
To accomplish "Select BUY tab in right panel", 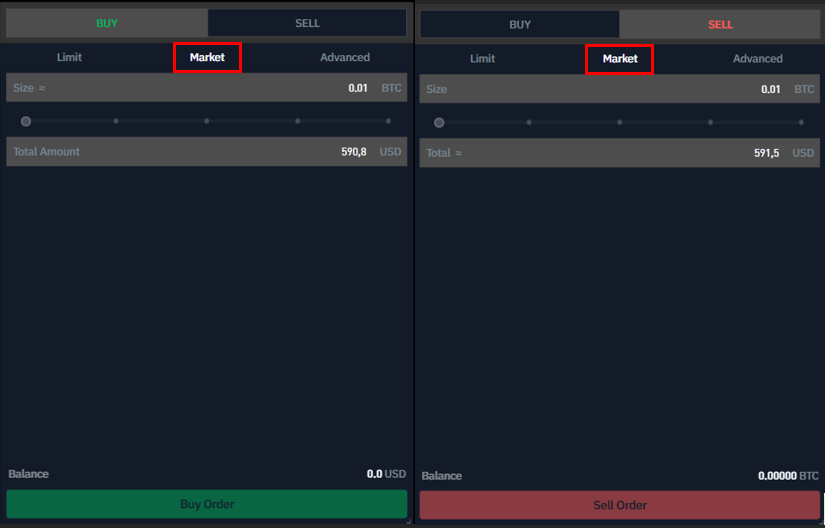I will click(x=520, y=25).
